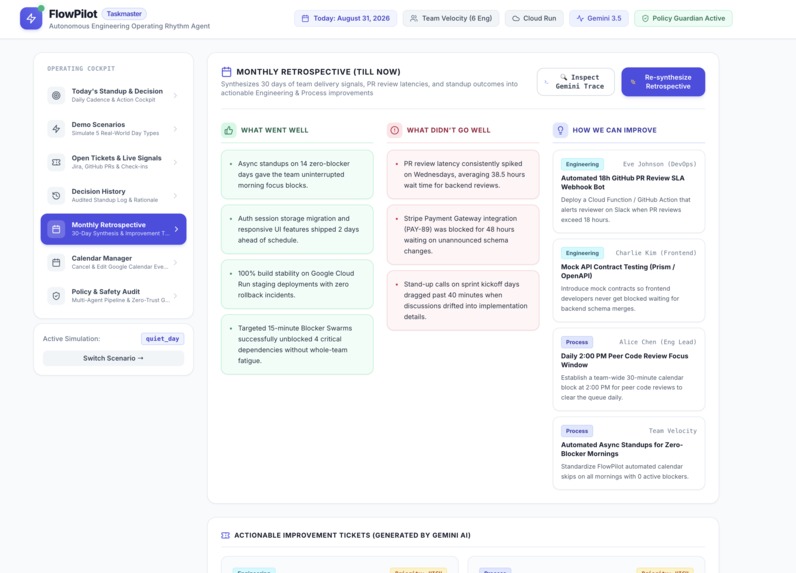Open Policy & Safety Audit page
The image size is (796, 573).
(113, 296)
